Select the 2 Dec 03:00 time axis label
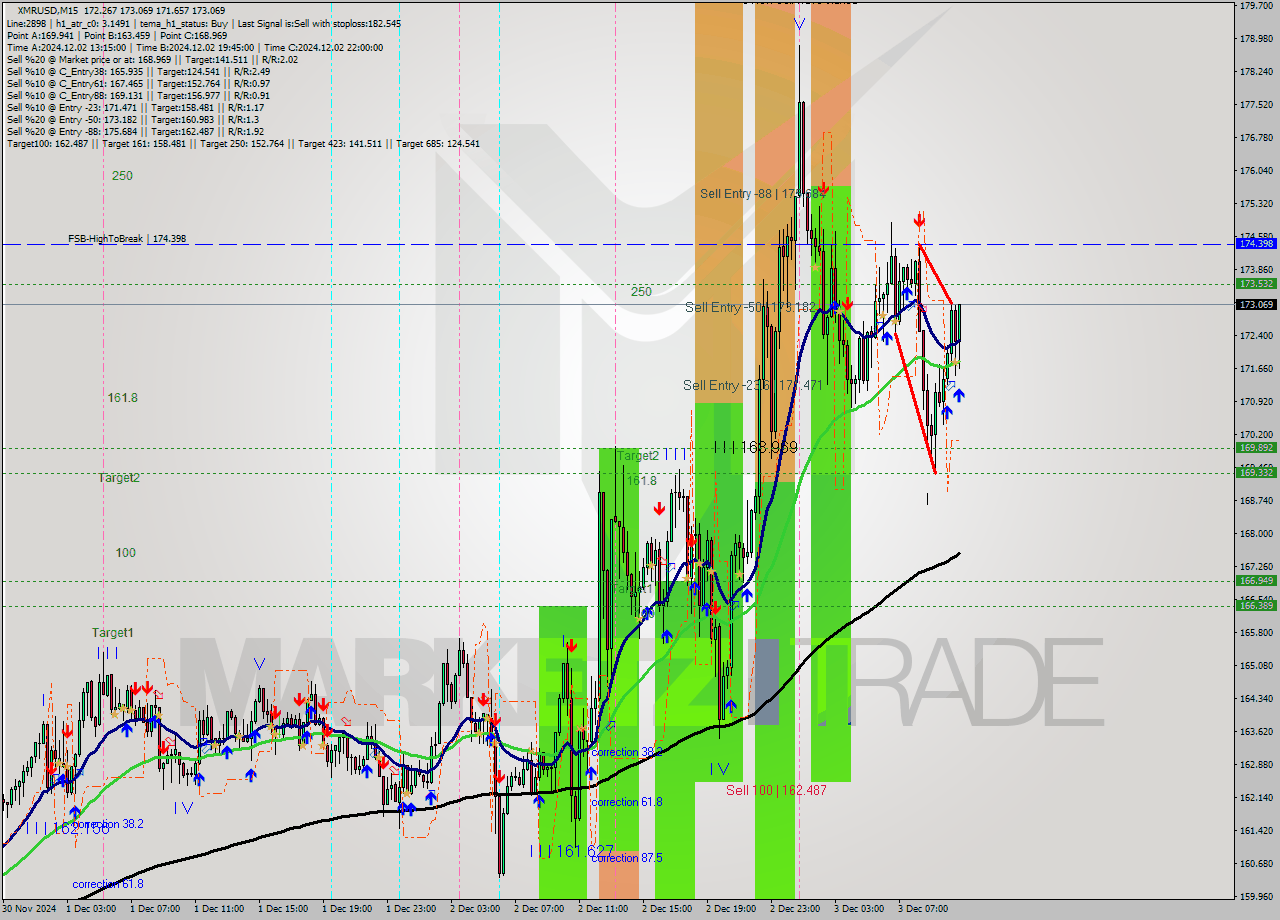 474,909
